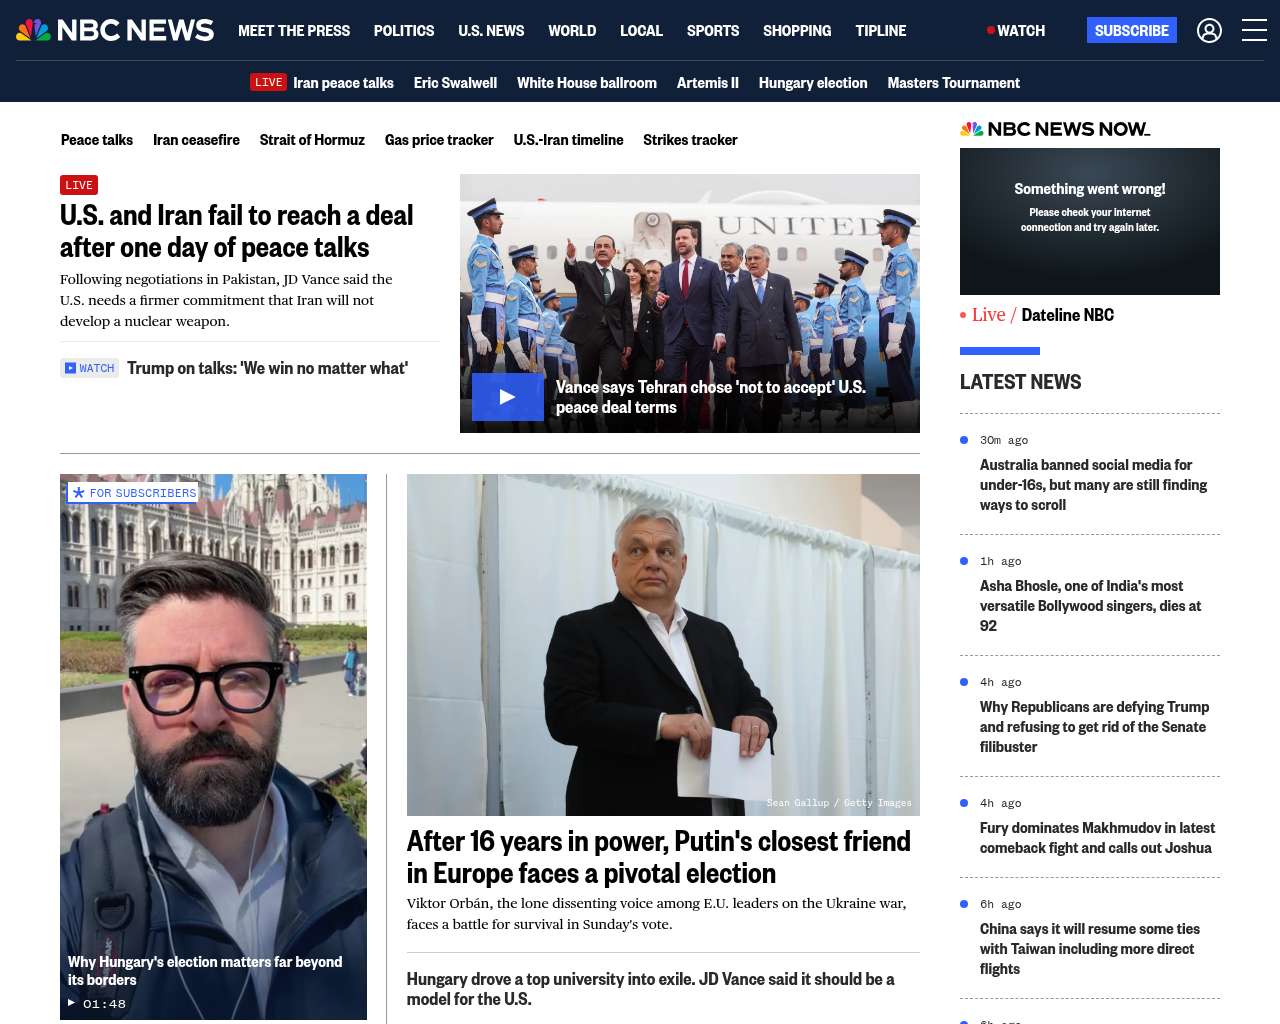The image size is (1280, 1024).
Task: Open the Meet the Press menu item
Action: click(x=294, y=31)
